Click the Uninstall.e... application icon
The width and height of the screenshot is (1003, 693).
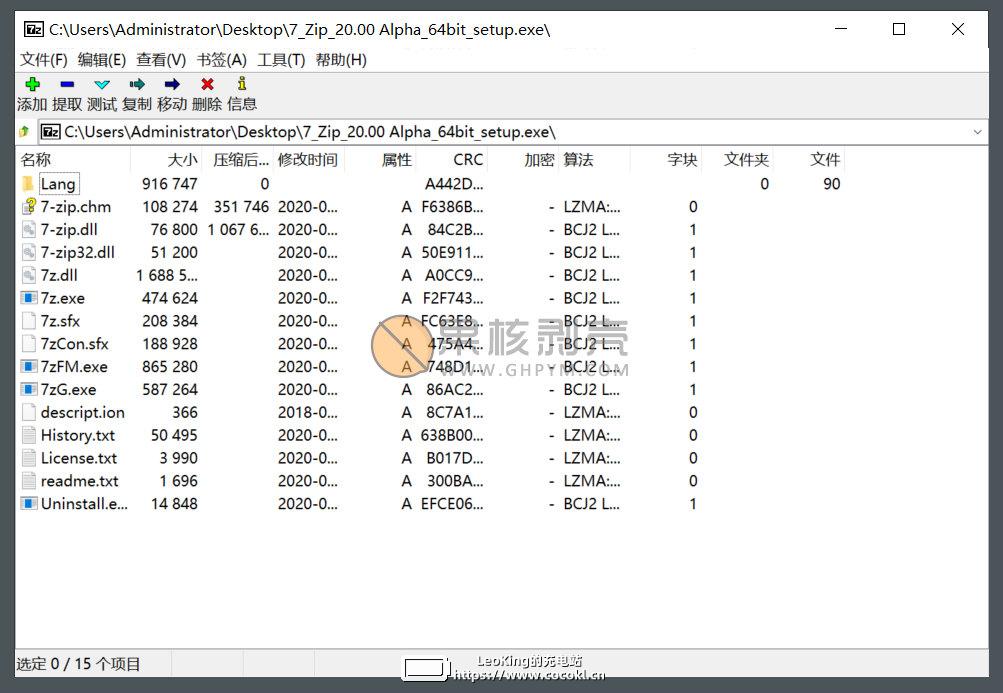[x=29, y=504]
